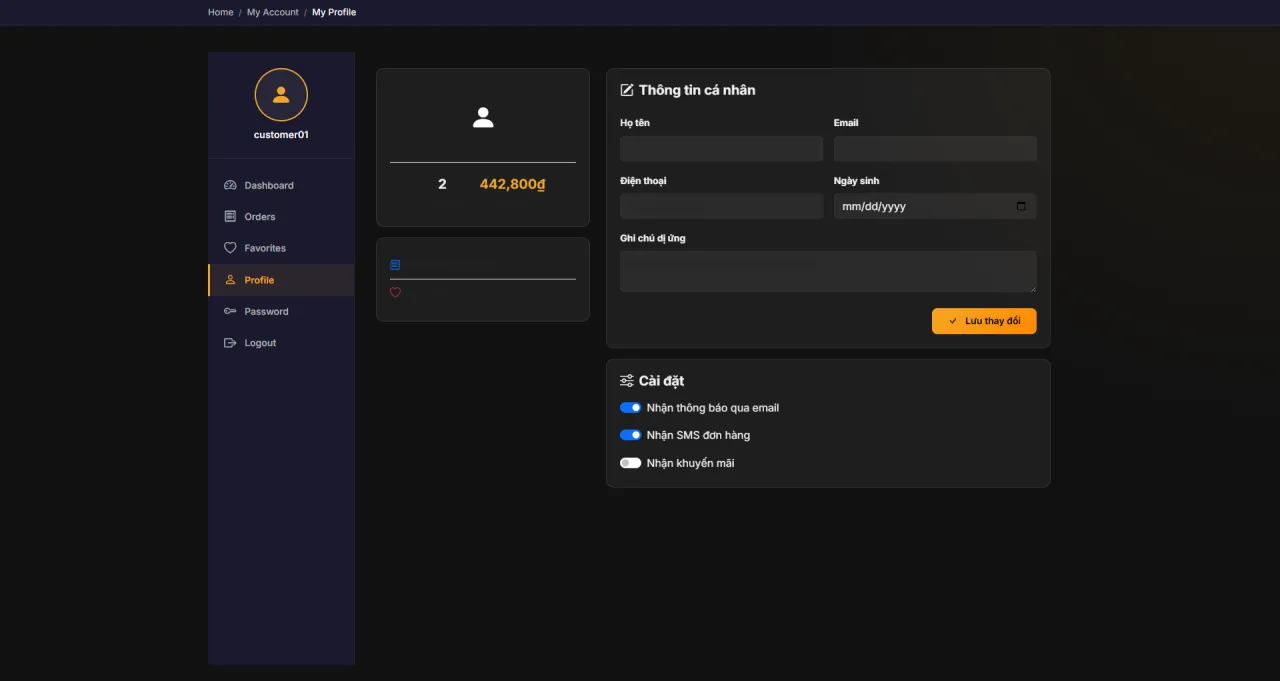Select Profile in the sidebar menu
1280x681 pixels.
coord(281,280)
